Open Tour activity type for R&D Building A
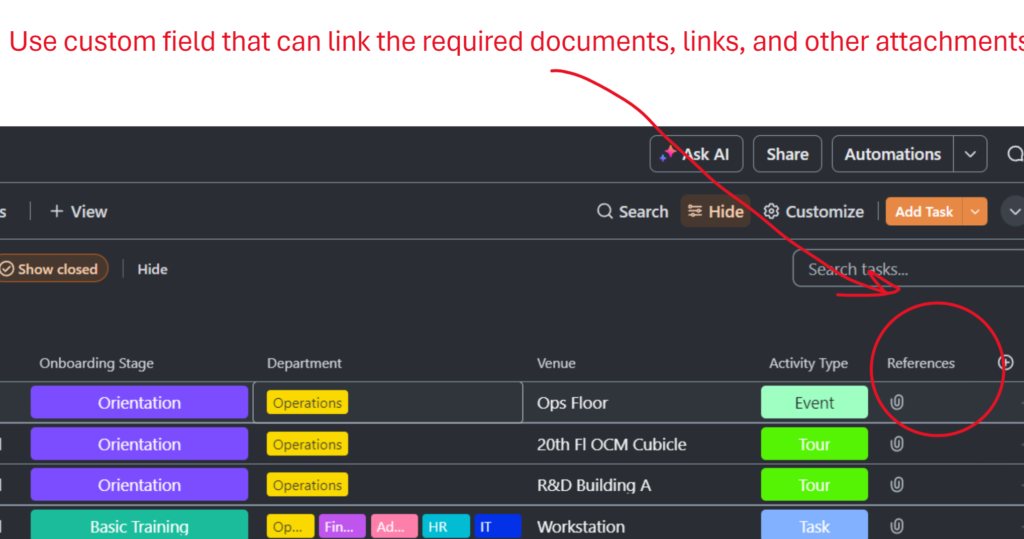The height and width of the screenshot is (539, 1024). (x=814, y=485)
